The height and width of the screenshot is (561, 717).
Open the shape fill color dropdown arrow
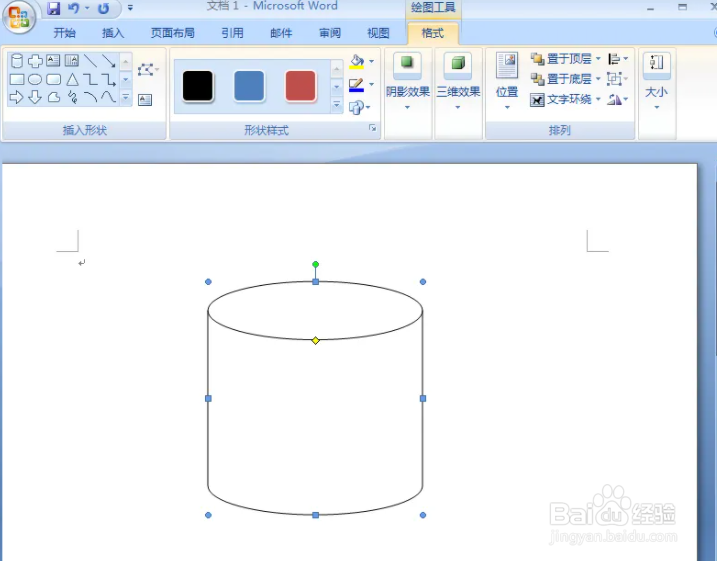coord(371,61)
